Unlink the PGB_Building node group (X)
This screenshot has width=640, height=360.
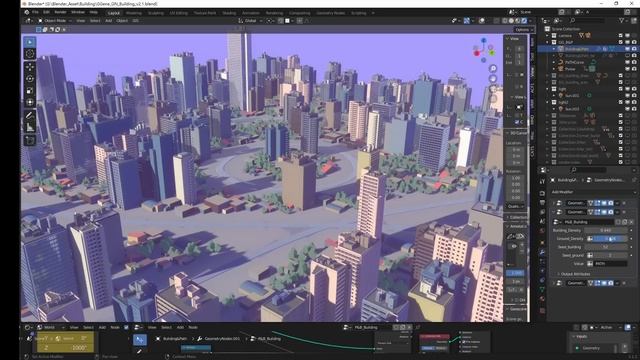pyautogui.click(x=631, y=222)
